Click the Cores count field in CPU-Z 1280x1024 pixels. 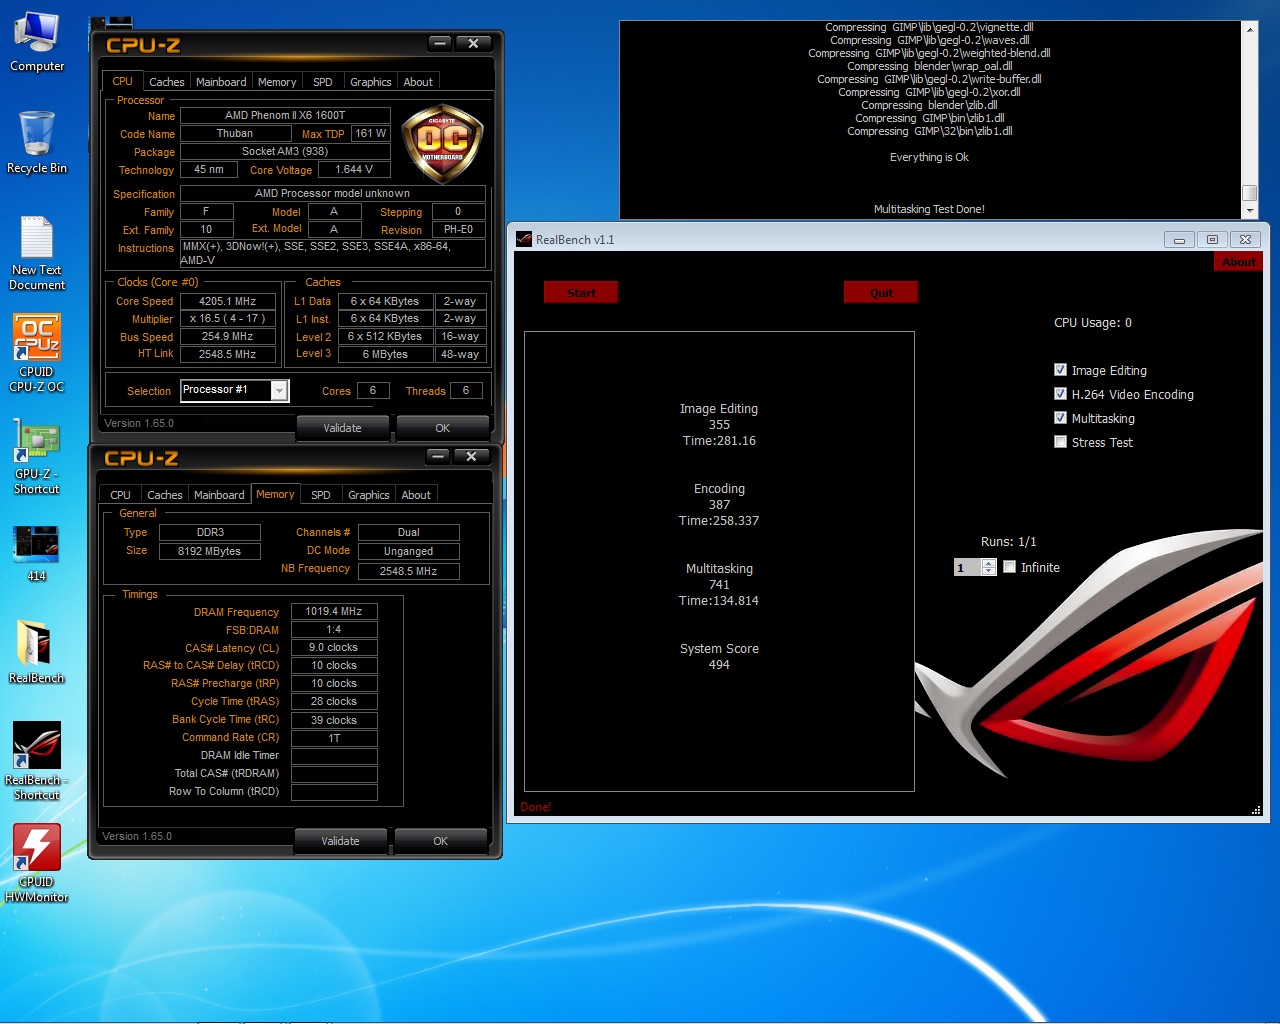tap(373, 390)
